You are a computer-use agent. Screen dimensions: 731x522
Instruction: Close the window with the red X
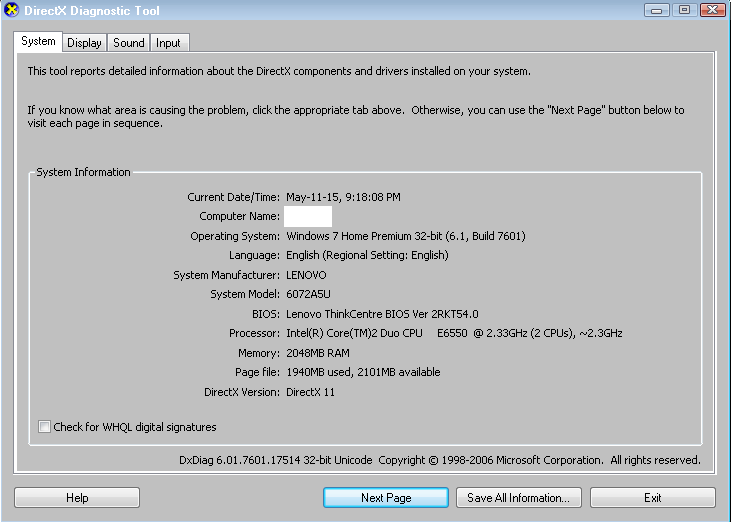(x=713, y=10)
